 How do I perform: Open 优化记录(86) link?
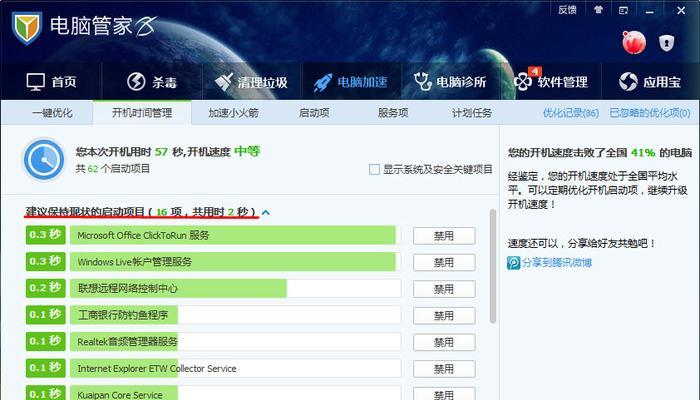pos(571,113)
